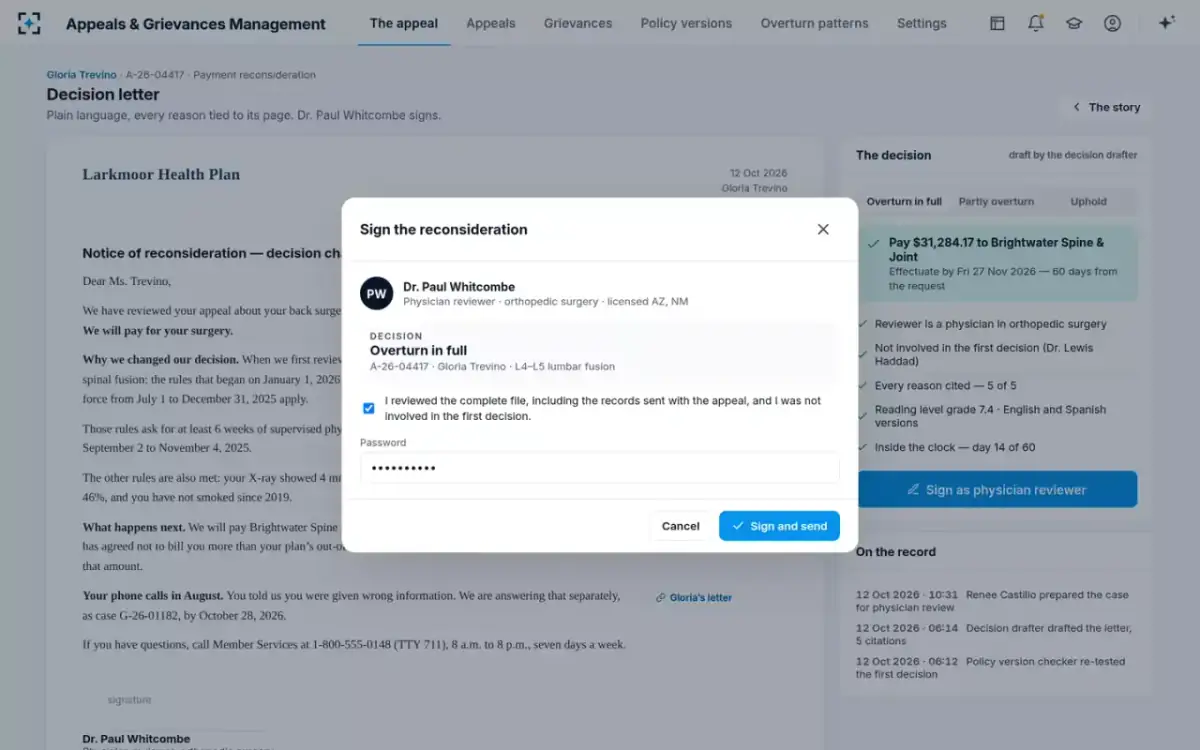Screen dimensions: 1200x750
Task: Select the Uphold option
Action: click(1088, 201)
